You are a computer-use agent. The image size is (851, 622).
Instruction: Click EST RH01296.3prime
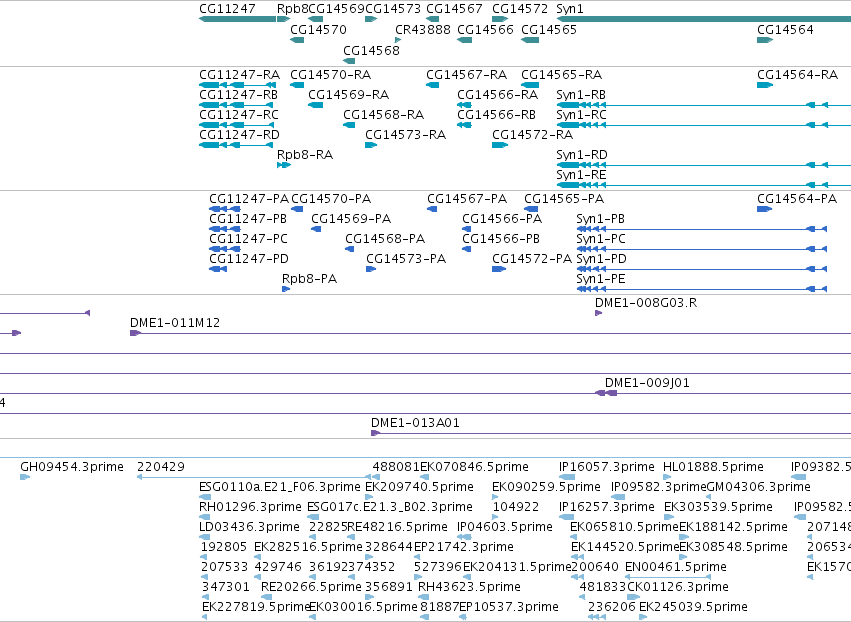[x=250, y=507]
